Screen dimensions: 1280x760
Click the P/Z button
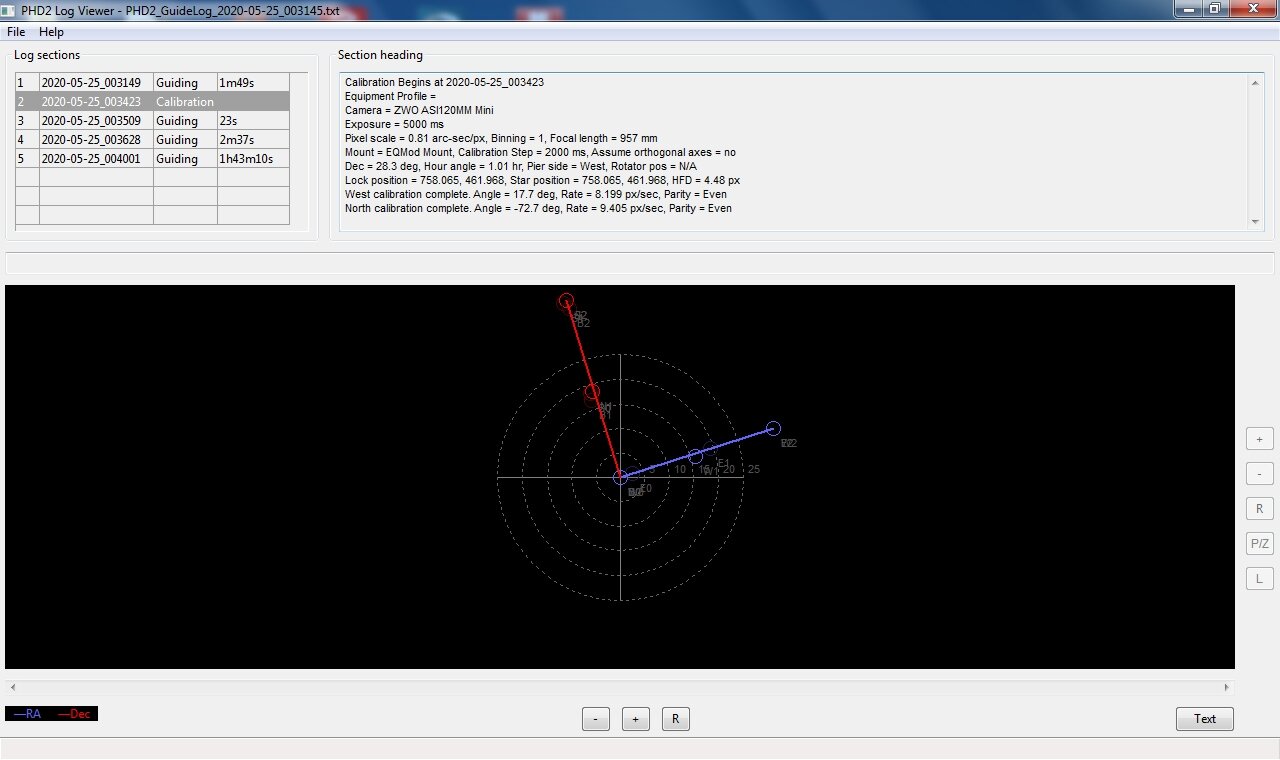(x=1259, y=544)
